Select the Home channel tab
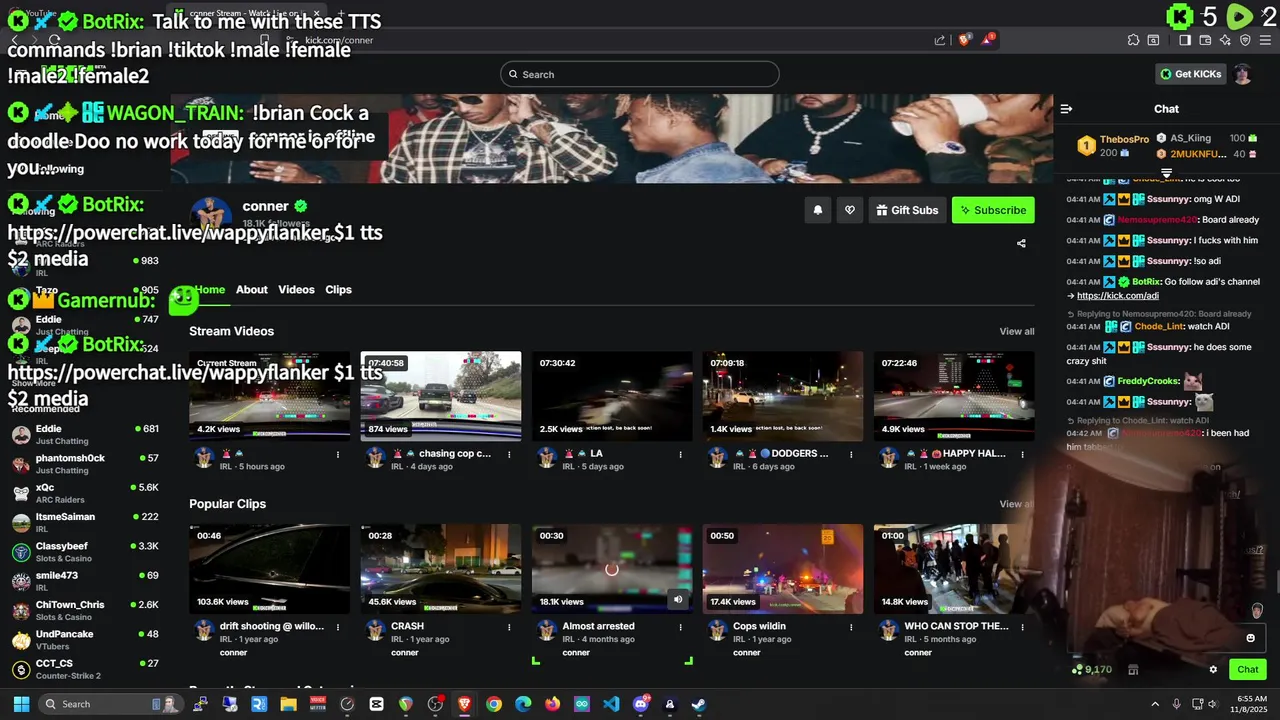This screenshot has height=720, width=1280. click(210, 289)
